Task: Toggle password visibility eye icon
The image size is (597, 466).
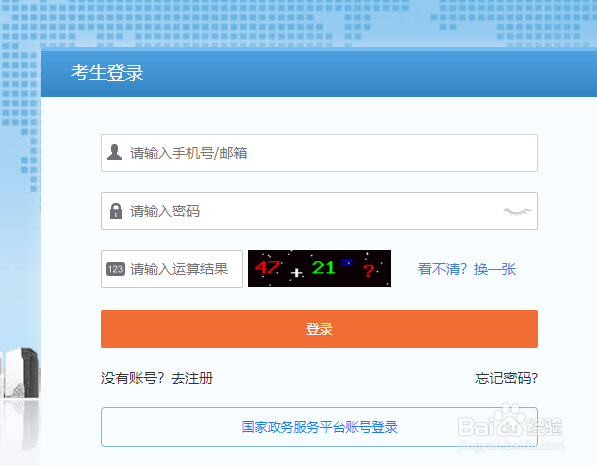Action: [517, 211]
